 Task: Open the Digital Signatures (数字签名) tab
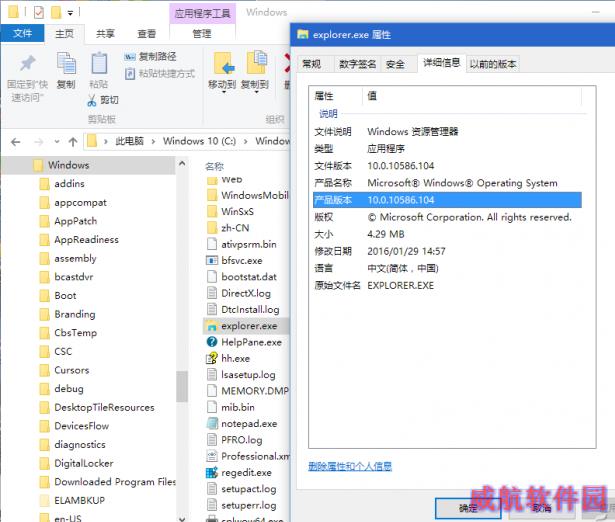click(x=357, y=64)
